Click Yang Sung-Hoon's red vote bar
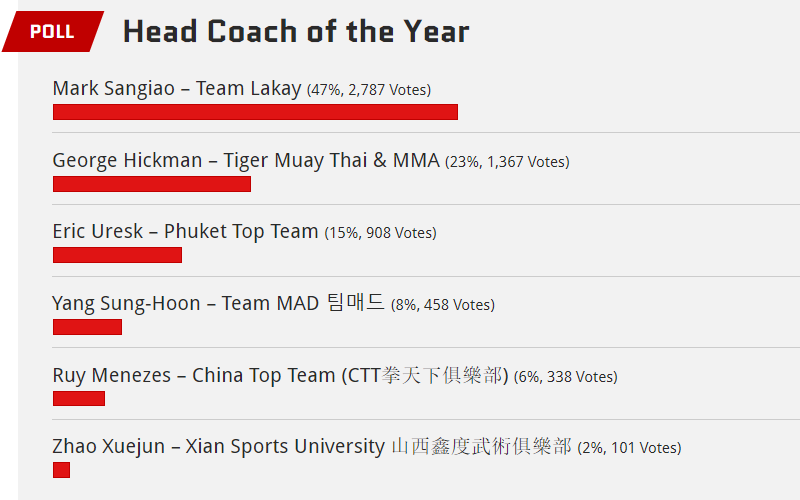This screenshot has height=500, width=800. coord(87,327)
